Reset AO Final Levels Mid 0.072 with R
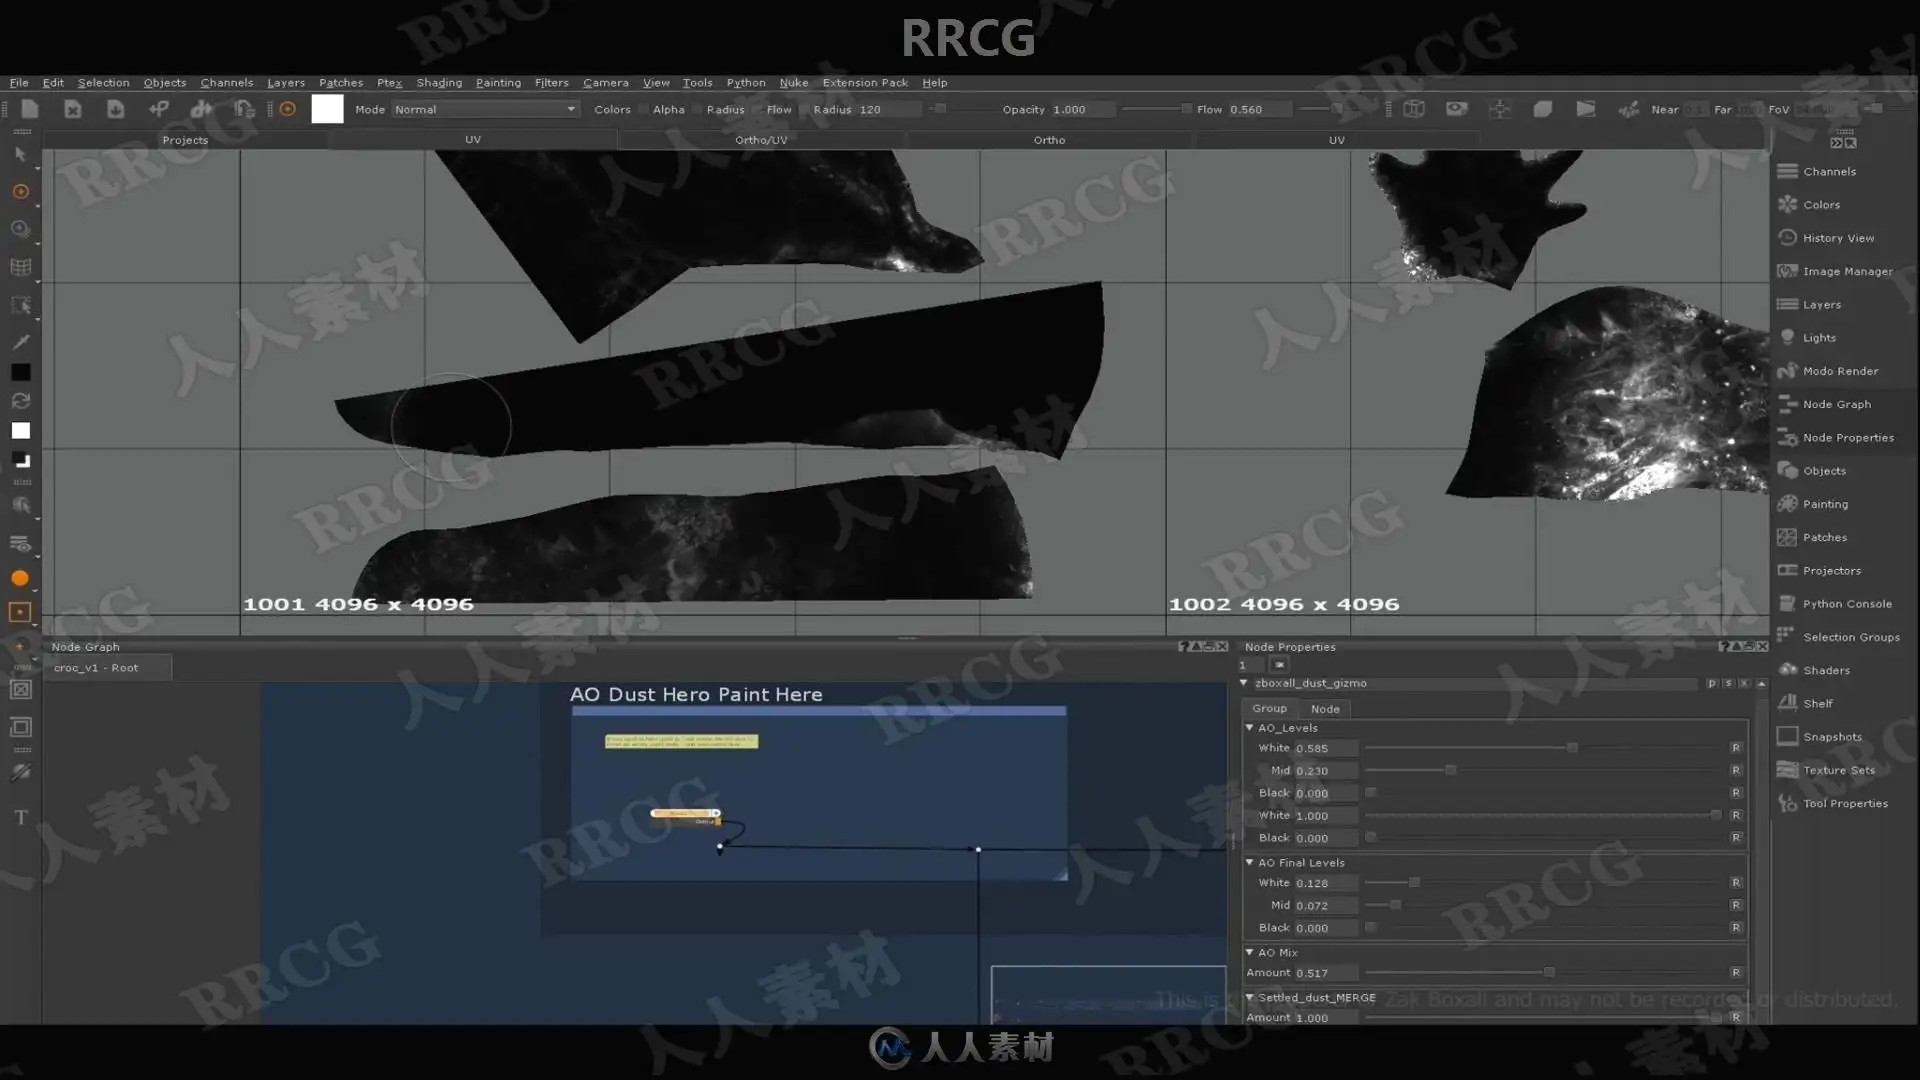Image resolution: width=1920 pixels, height=1080 pixels. click(1736, 905)
